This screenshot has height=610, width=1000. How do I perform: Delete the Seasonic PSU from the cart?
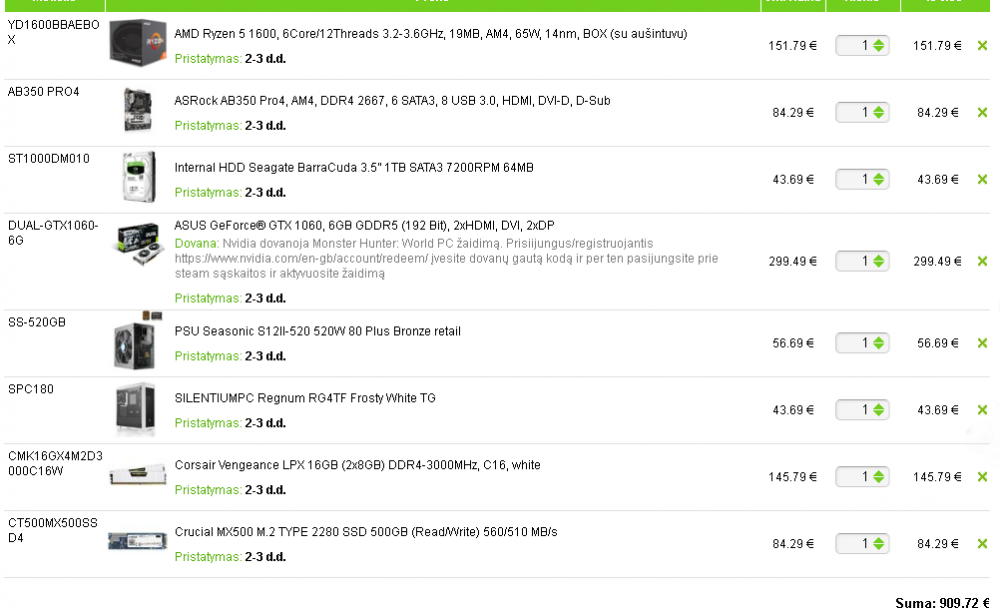click(x=982, y=343)
